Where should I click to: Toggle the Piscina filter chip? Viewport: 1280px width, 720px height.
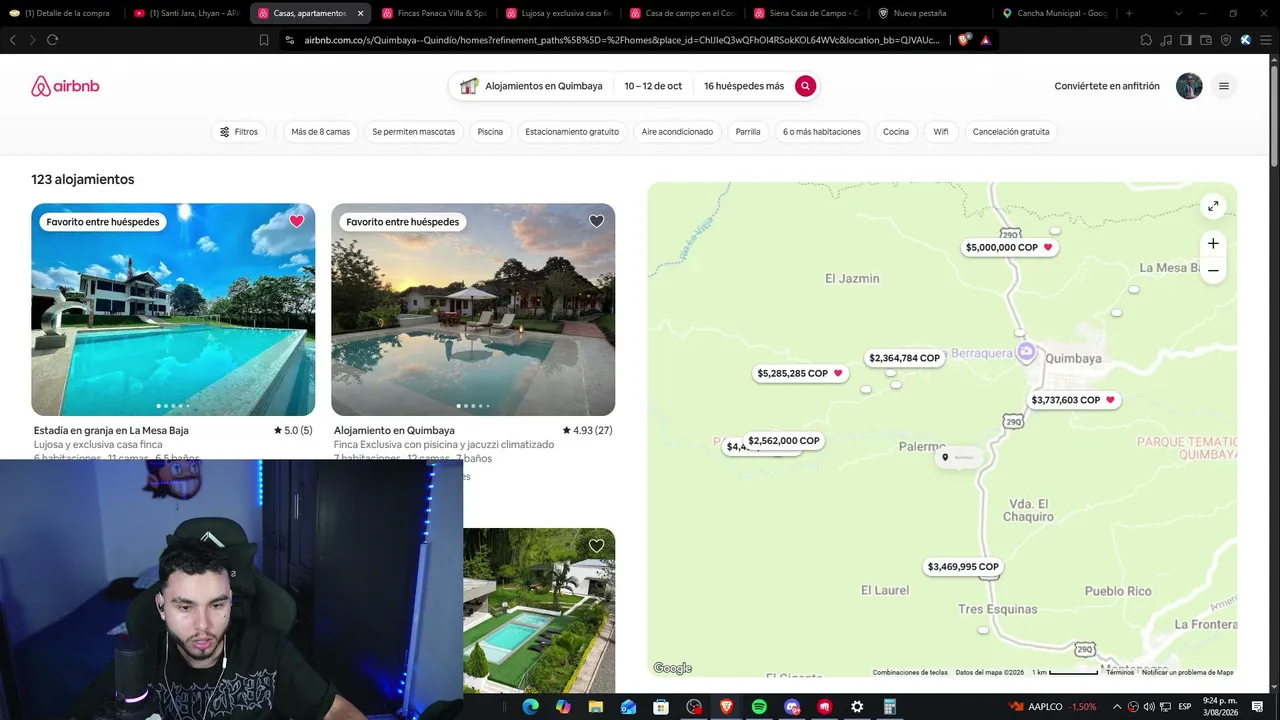490,132
